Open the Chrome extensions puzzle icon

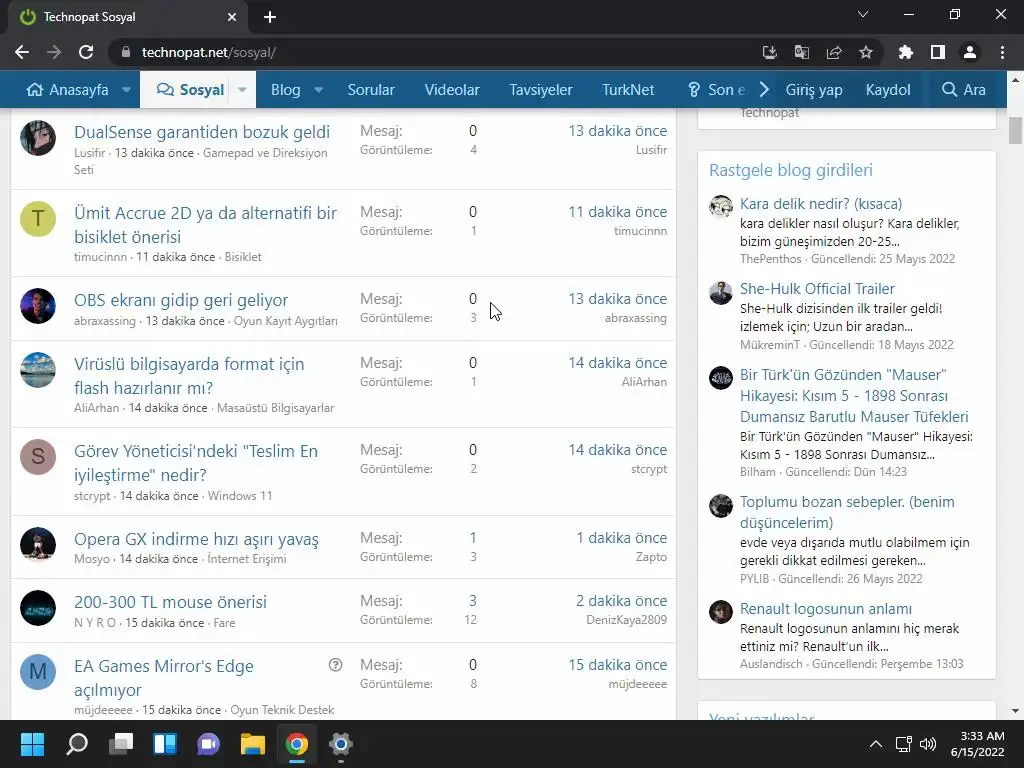tap(905, 52)
